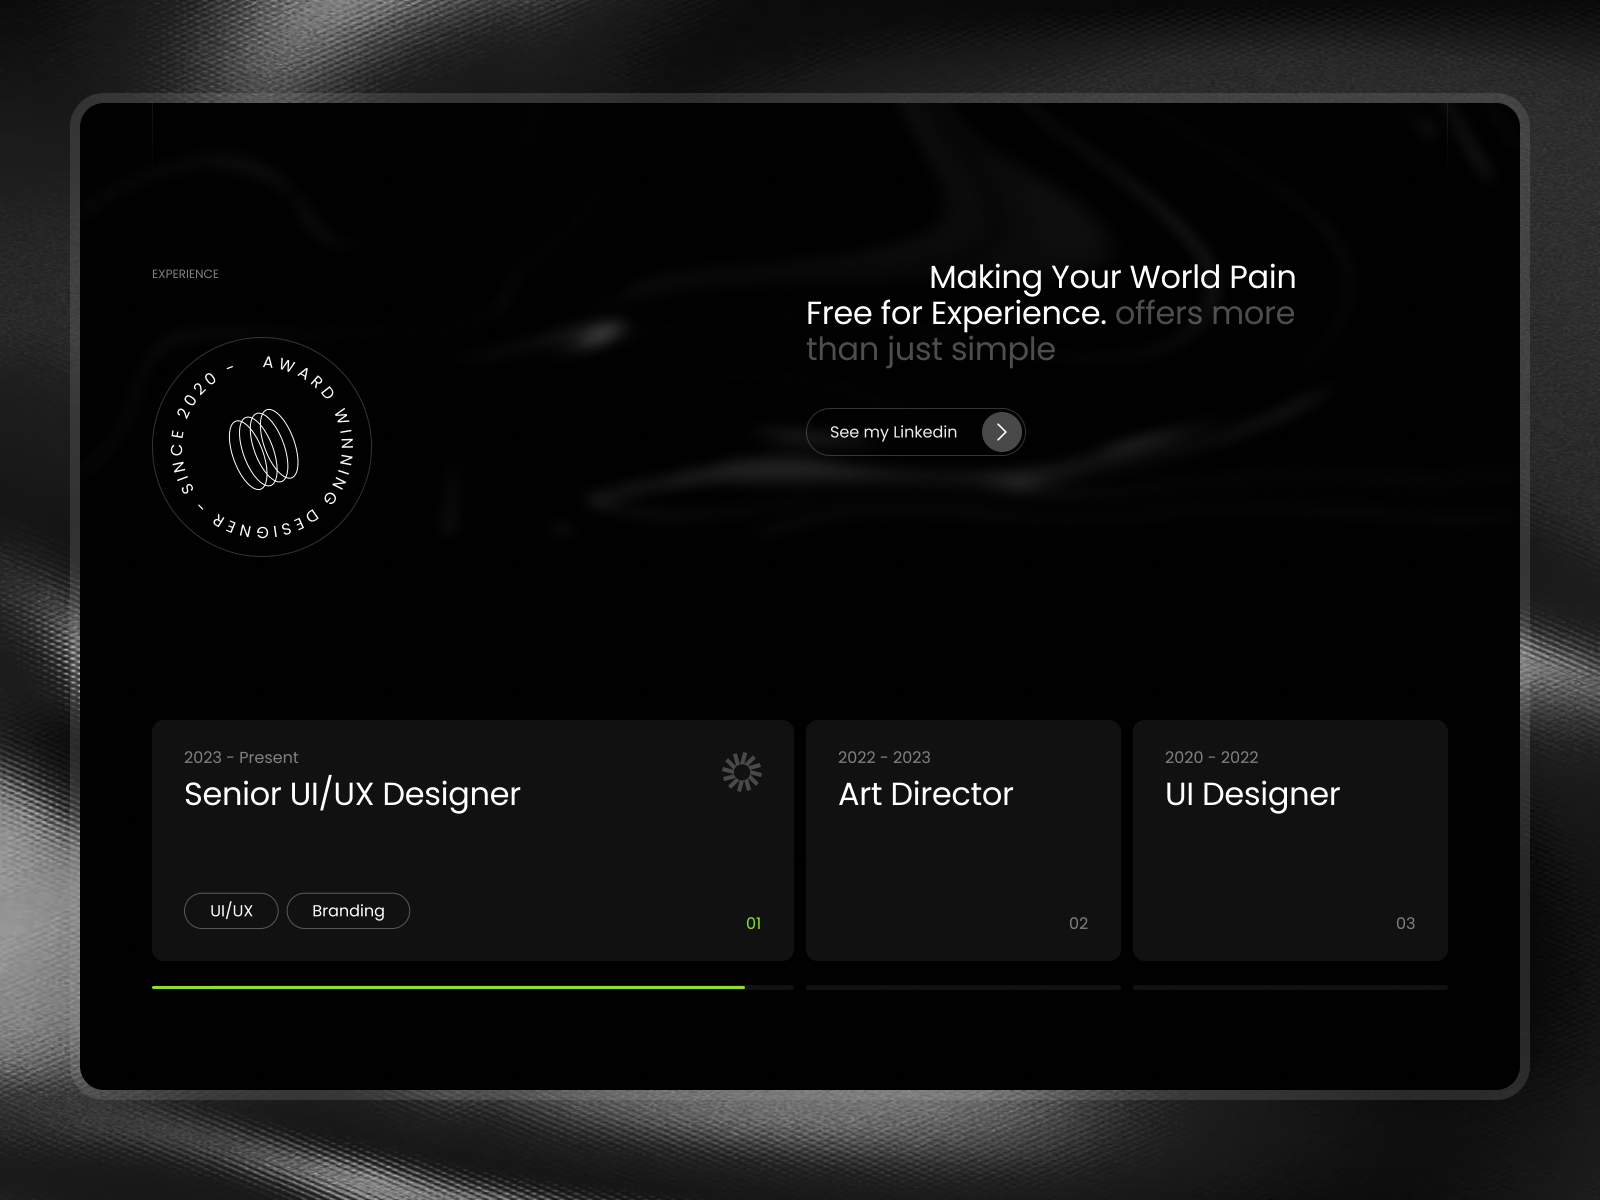Switch to the UI Designer card

(x=1289, y=840)
